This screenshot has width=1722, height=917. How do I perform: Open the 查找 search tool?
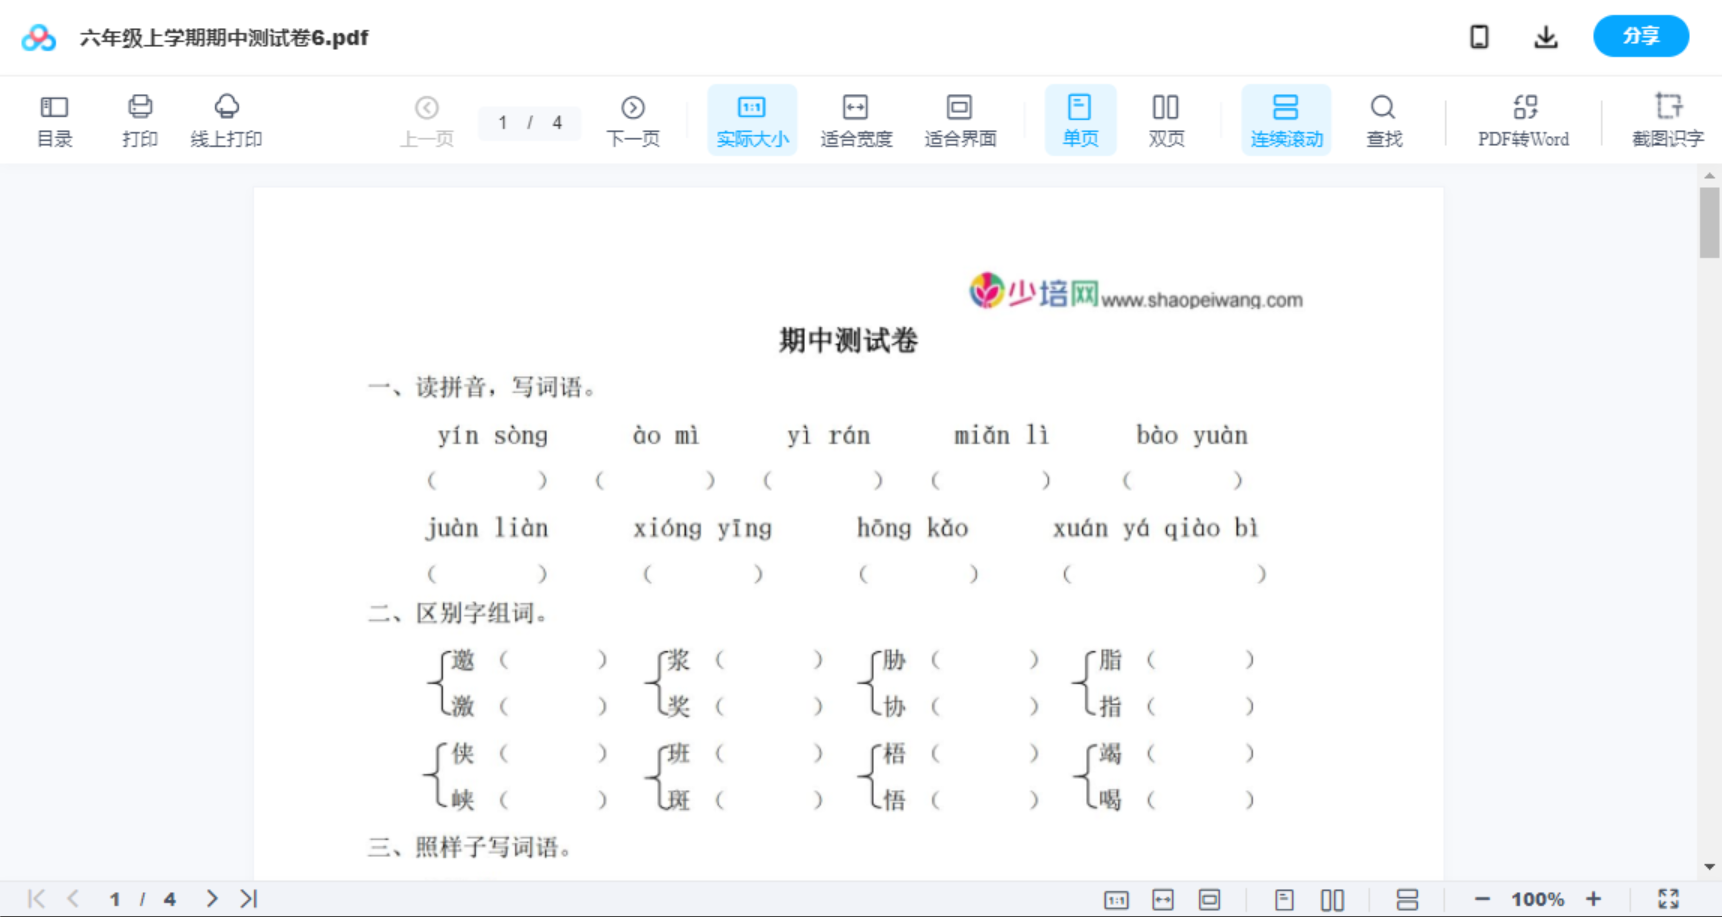[1383, 119]
